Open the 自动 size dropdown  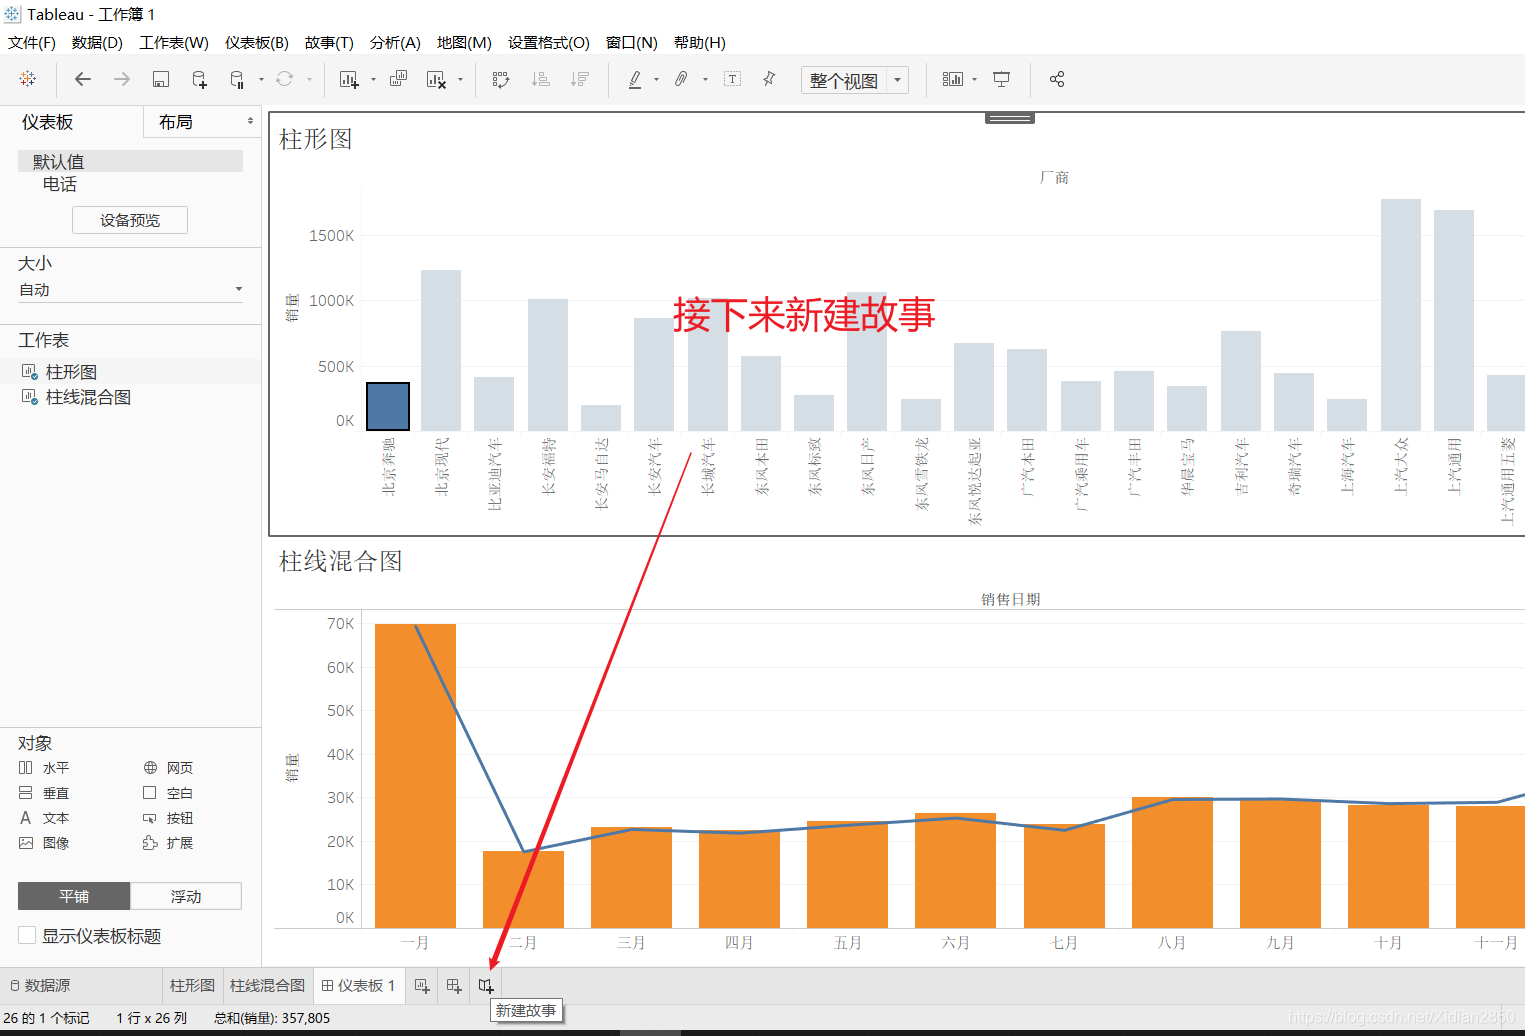[131, 290]
